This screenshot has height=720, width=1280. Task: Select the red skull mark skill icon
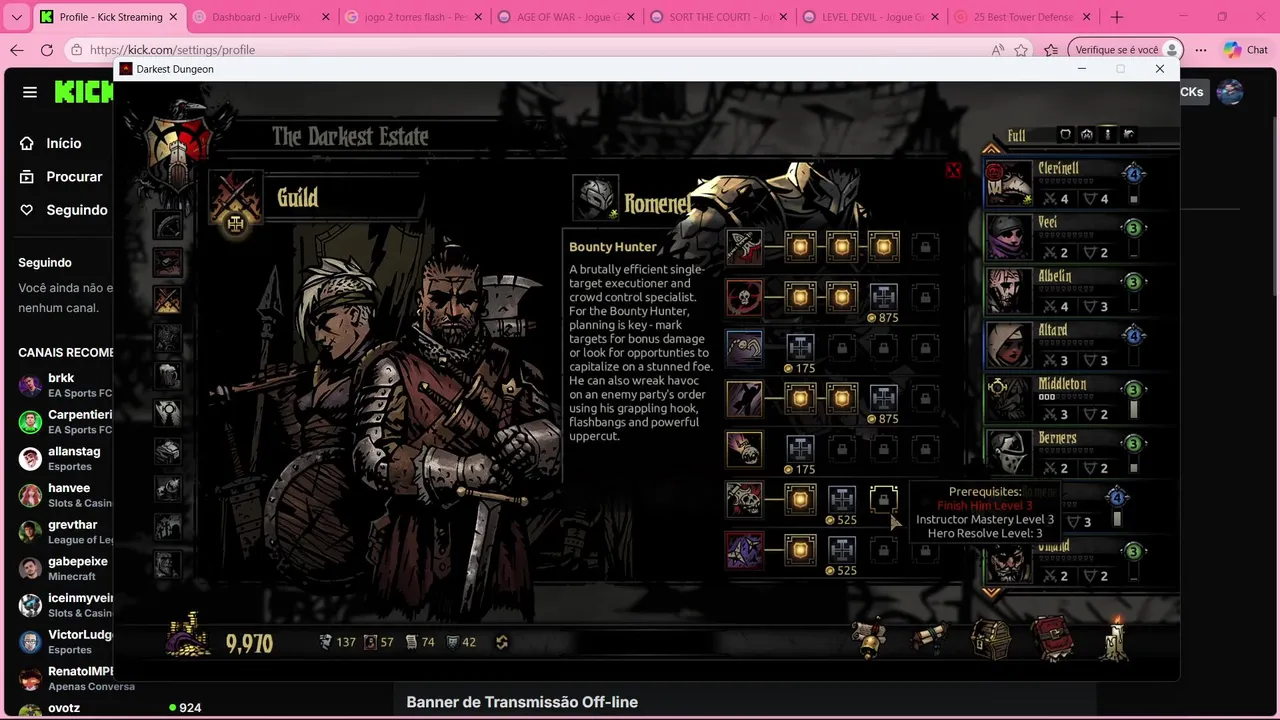[744, 297]
